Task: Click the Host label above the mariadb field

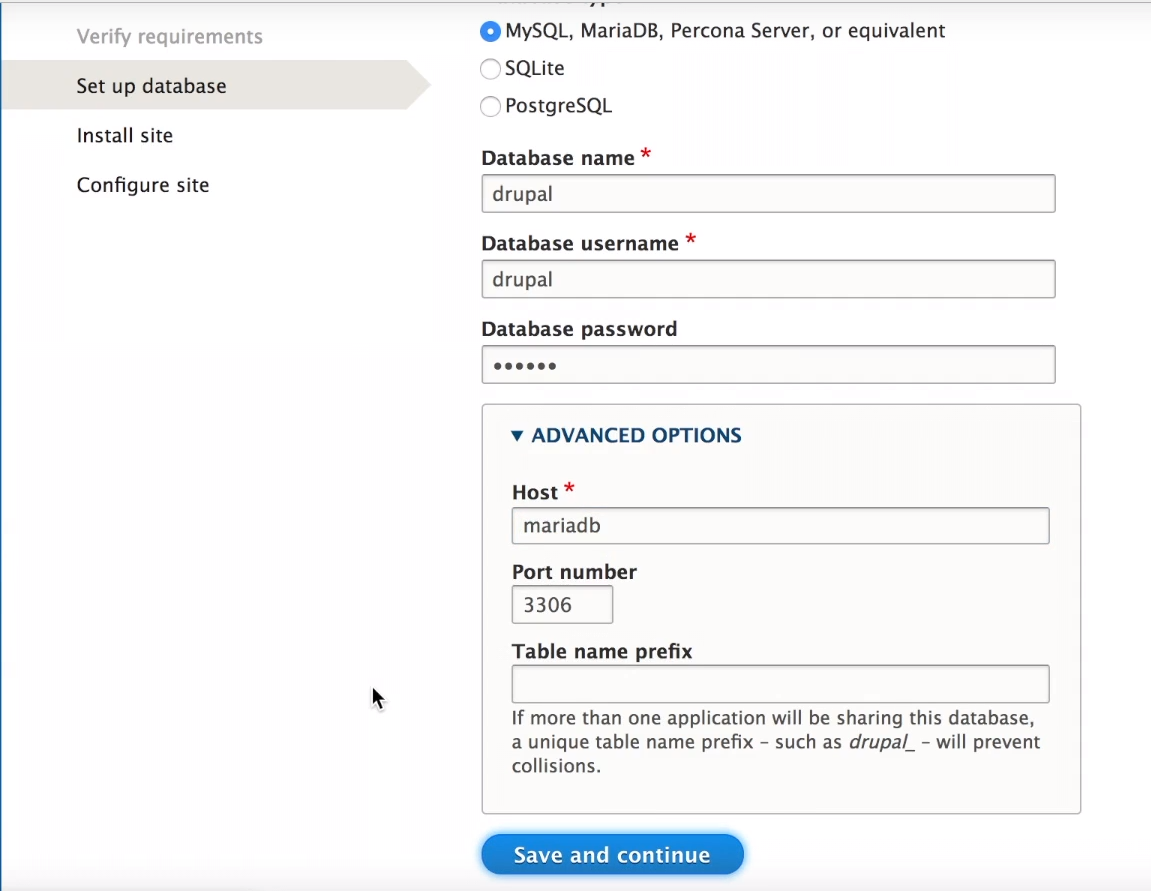Action: pyautogui.click(x=532, y=492)
